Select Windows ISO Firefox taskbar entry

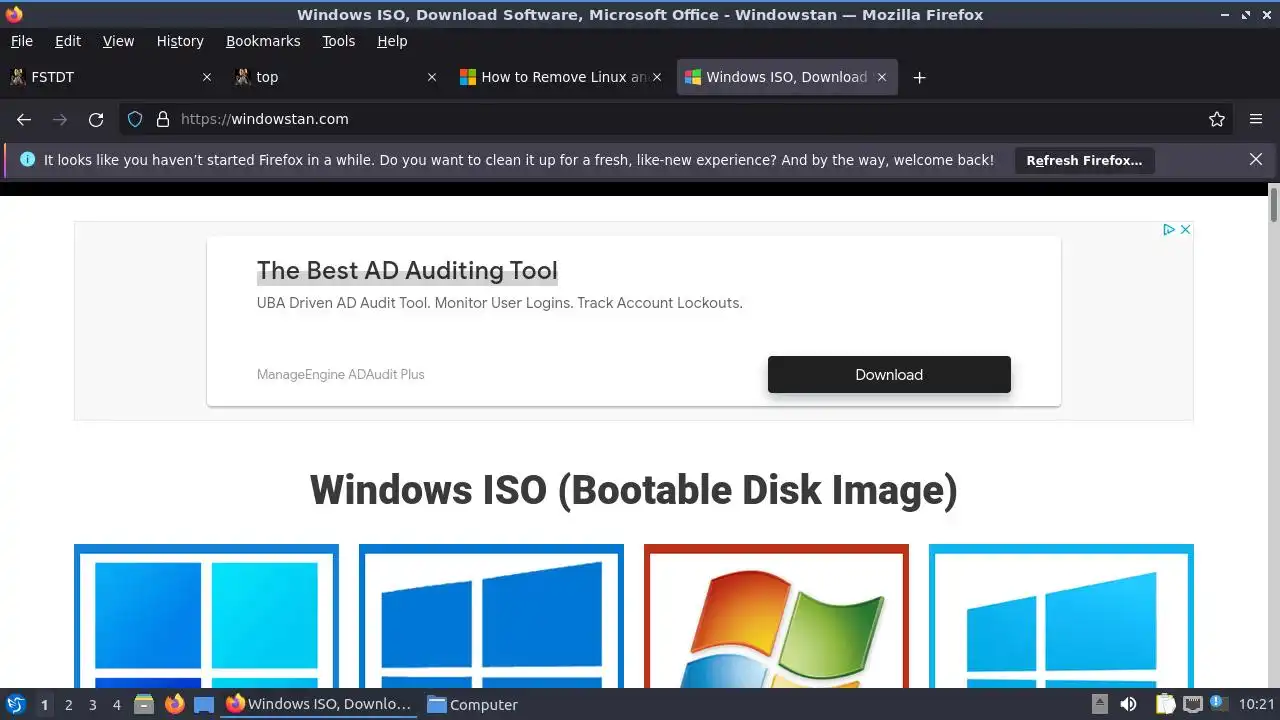coord(319,704)
